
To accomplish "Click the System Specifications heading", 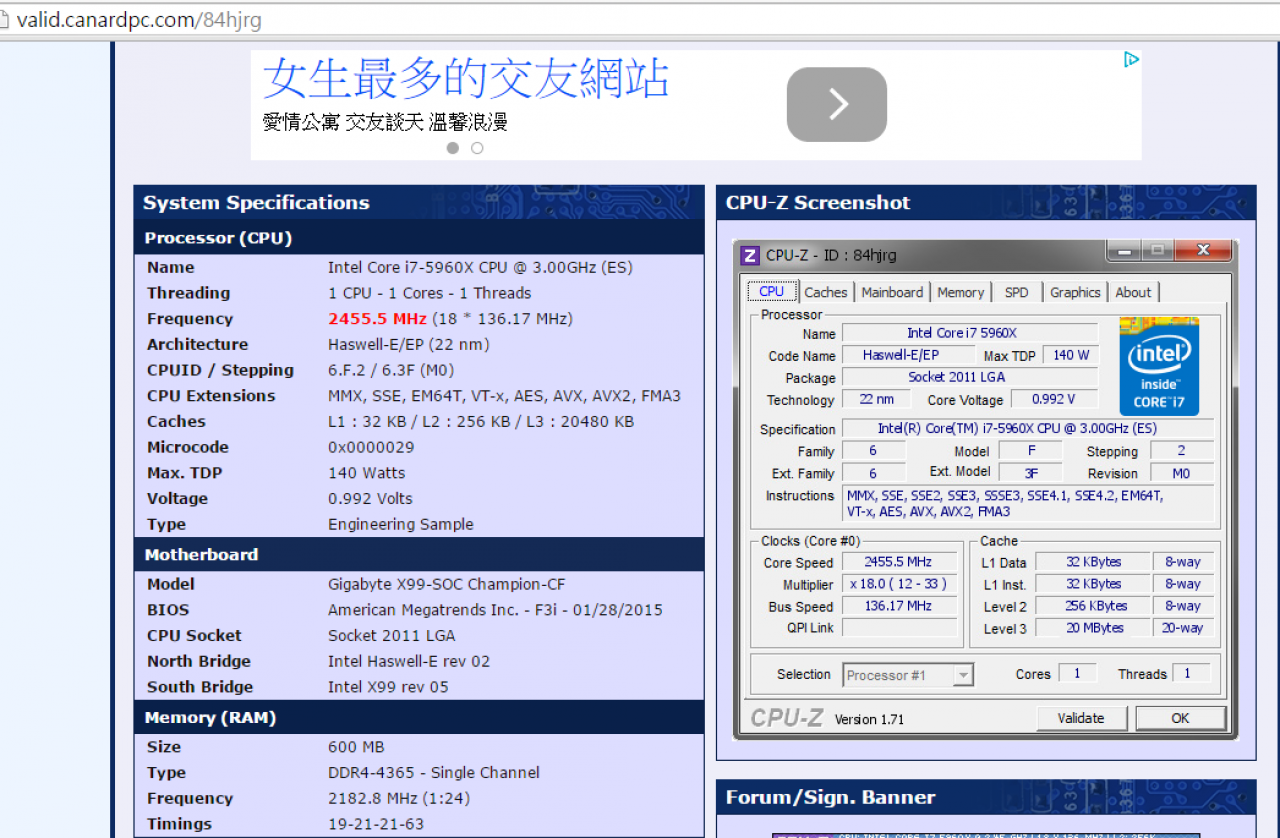I will pyautogui.click(x=256, y=203).
